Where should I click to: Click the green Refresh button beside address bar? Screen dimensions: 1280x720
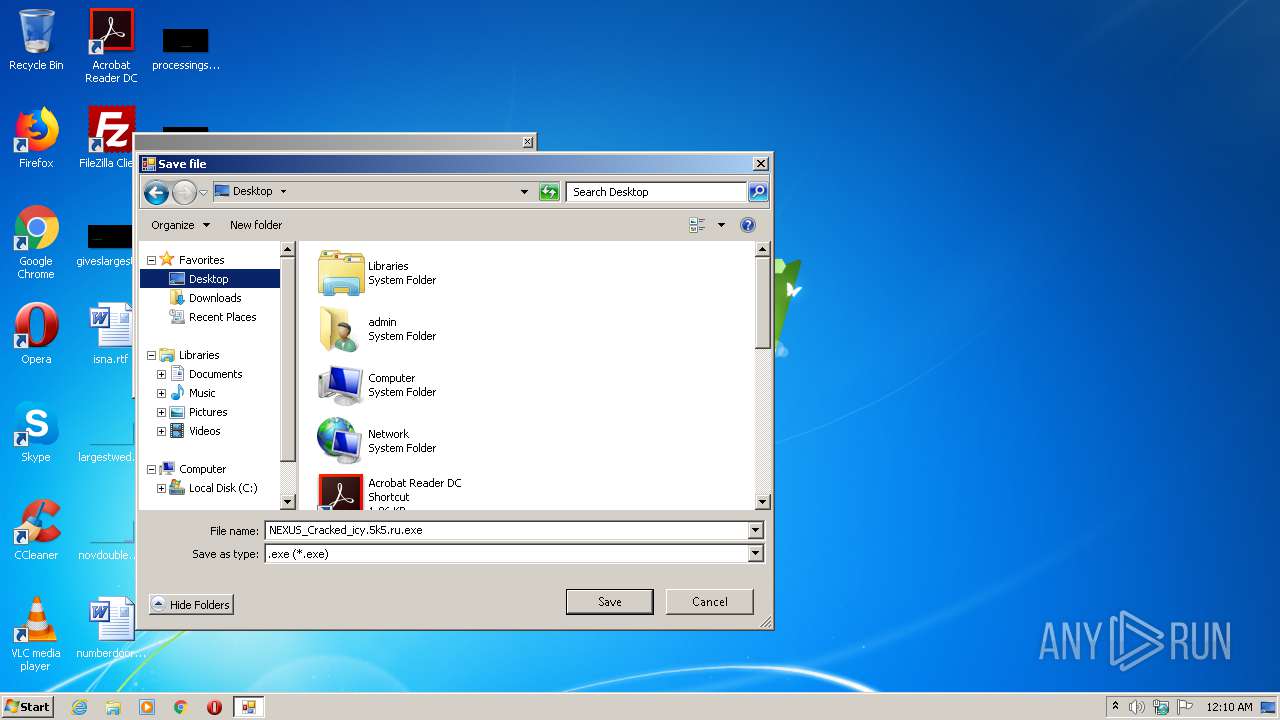[549, 192]
